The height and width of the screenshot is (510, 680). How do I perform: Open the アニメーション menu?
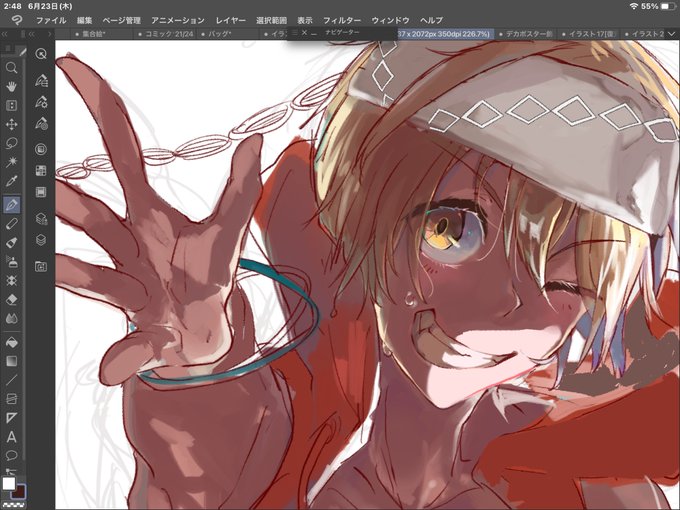pos(178,20)
